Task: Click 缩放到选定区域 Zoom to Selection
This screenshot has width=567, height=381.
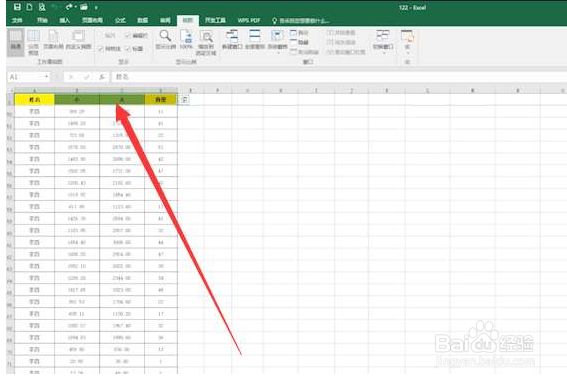Action: pyautogui.click(x=206, y=43)
